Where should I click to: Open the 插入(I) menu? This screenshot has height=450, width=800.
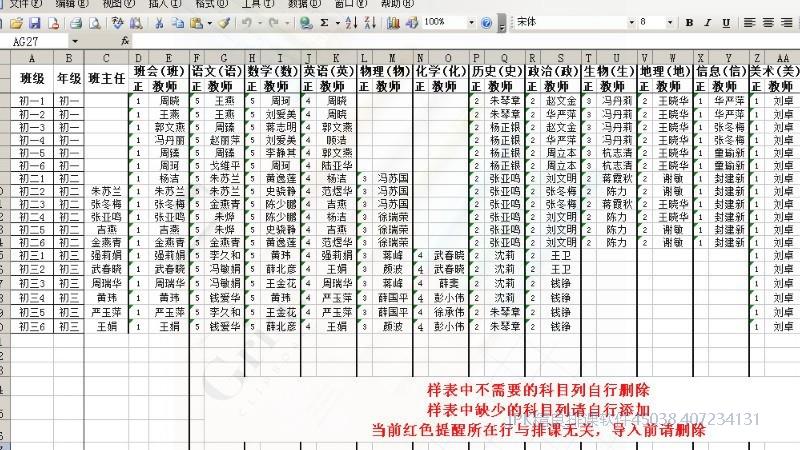point(165,4)
